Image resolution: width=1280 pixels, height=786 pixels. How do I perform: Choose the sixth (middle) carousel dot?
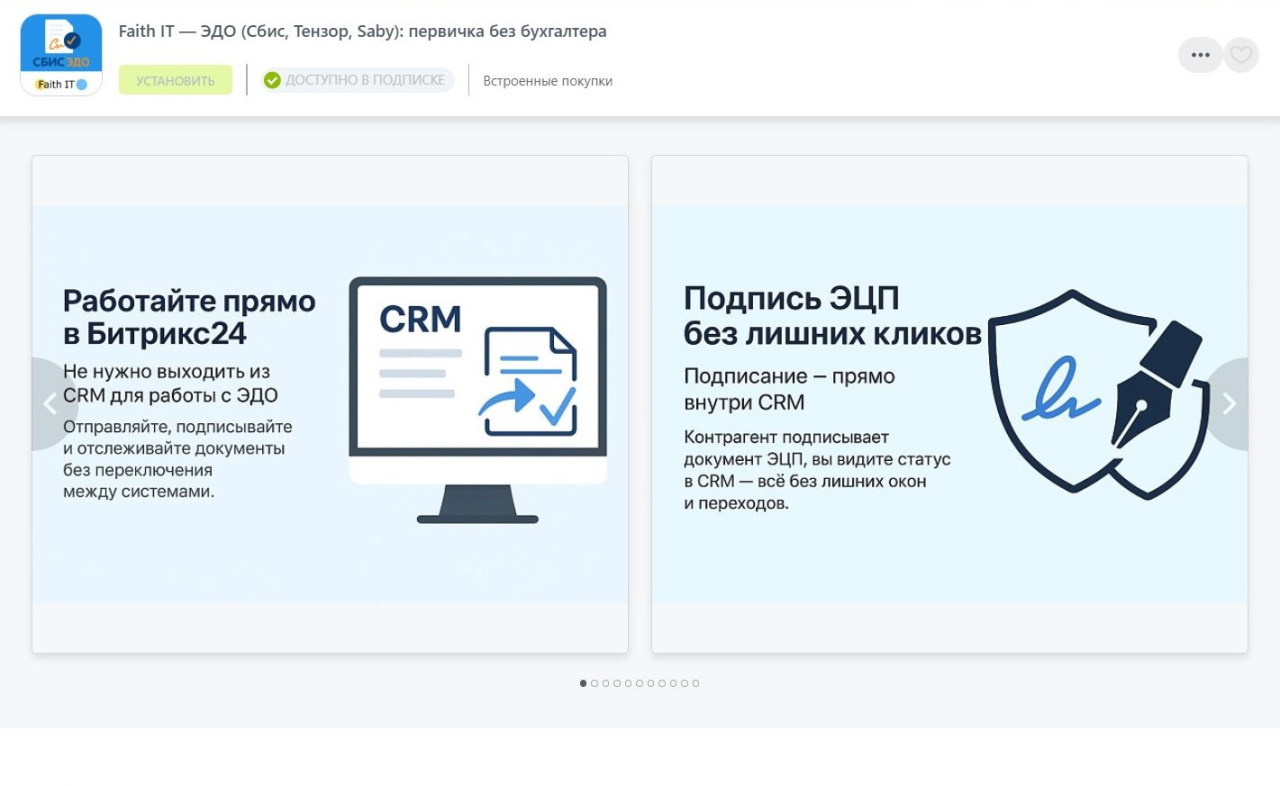(640, 683)
